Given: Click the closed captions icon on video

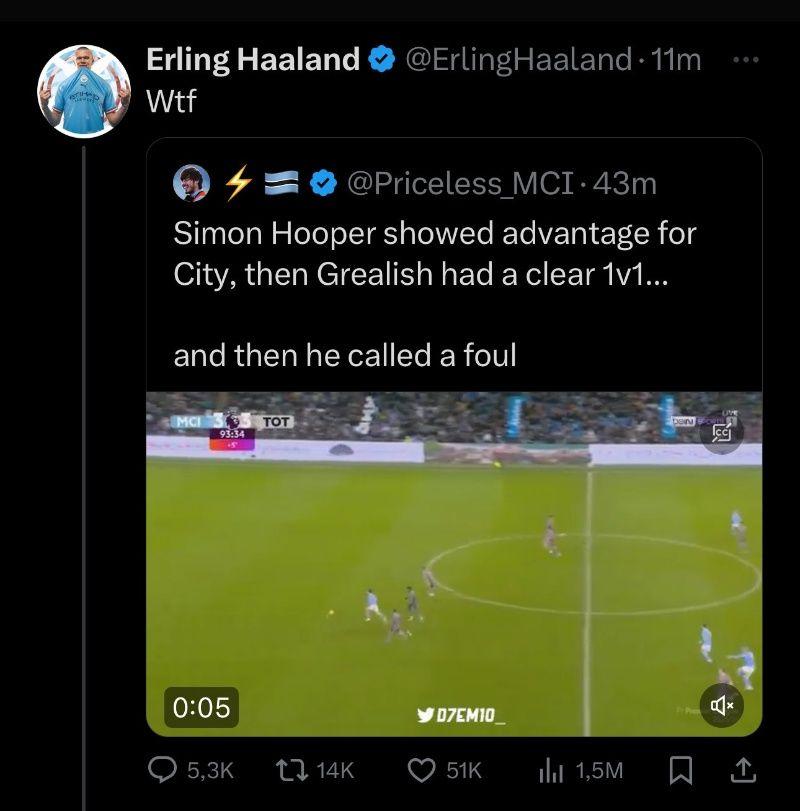Looking at the screenshot, I should coord(721,433).
